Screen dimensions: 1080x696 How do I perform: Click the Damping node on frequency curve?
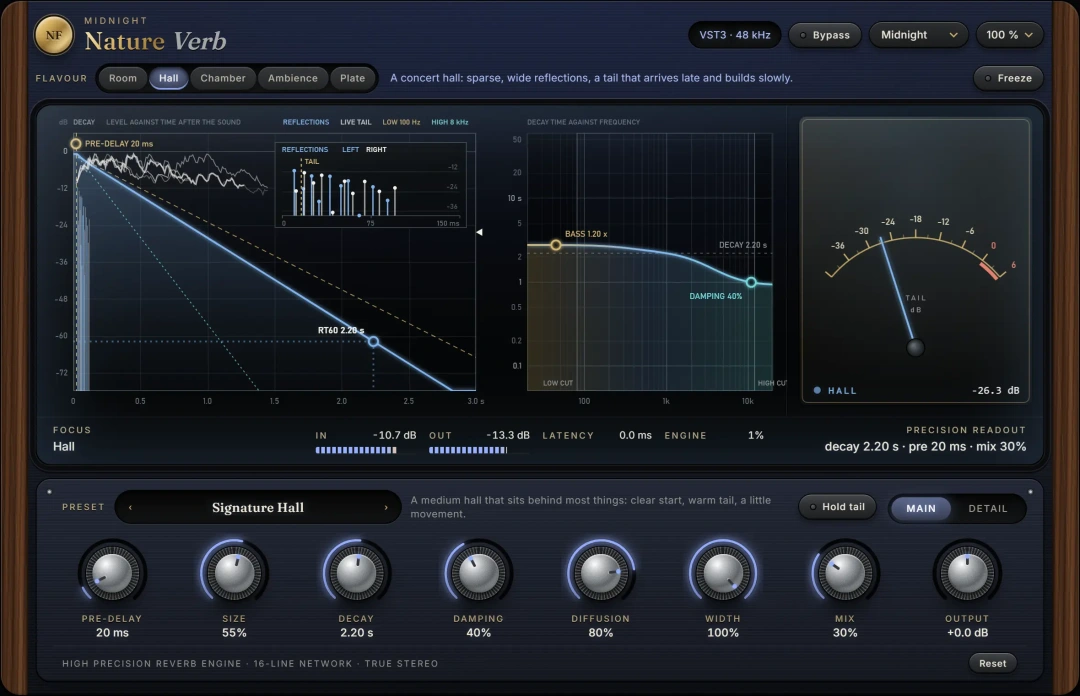tap(751, 282)
